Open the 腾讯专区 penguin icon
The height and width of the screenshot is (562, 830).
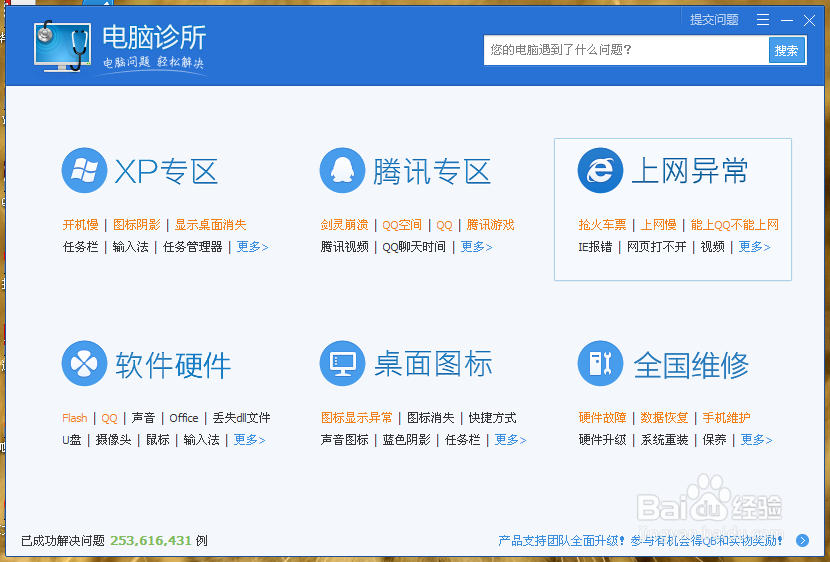coord(342,170)
